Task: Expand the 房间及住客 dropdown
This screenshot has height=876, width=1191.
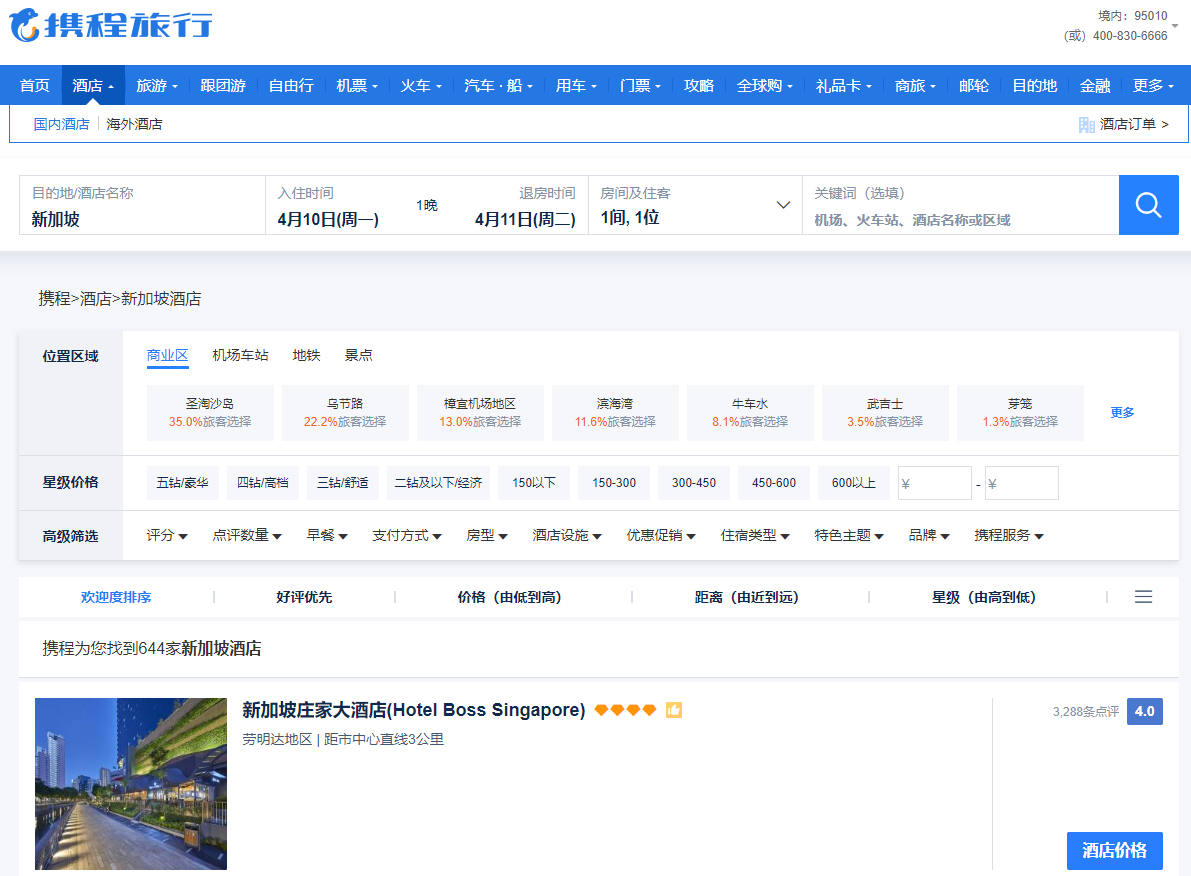Action: pos(783,205)
